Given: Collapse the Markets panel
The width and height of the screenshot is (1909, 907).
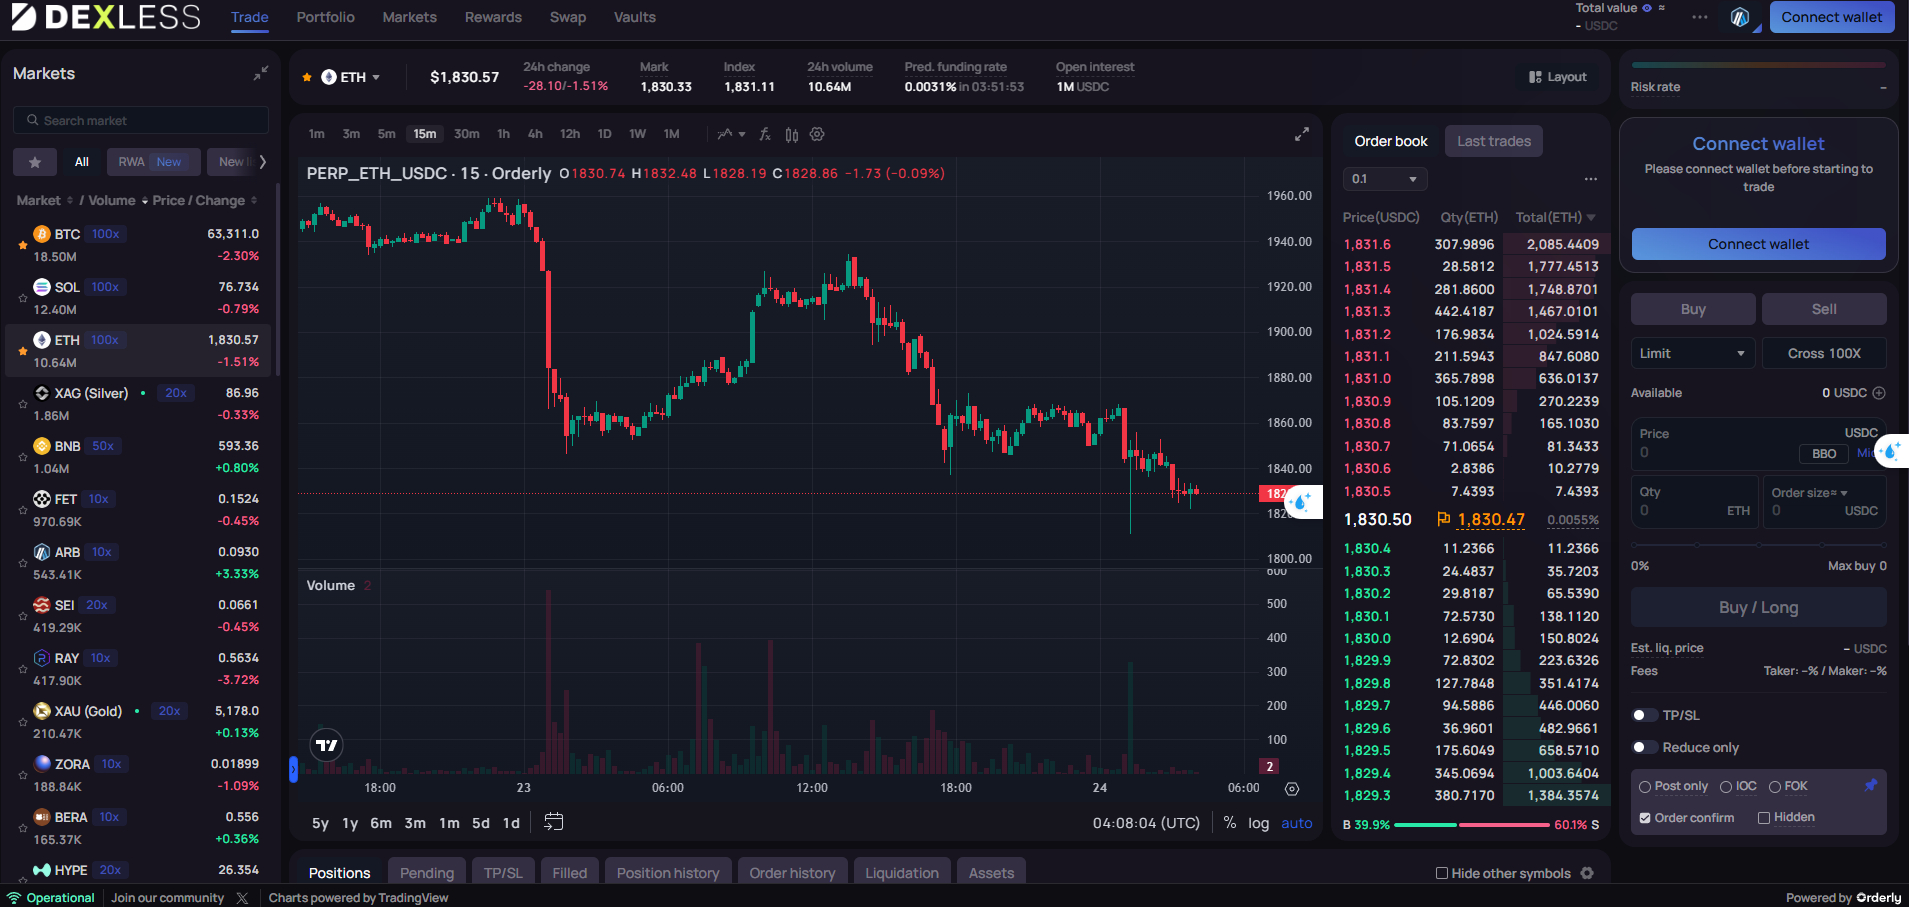Looking at the screenshot, I should click(x=260, y=74).
